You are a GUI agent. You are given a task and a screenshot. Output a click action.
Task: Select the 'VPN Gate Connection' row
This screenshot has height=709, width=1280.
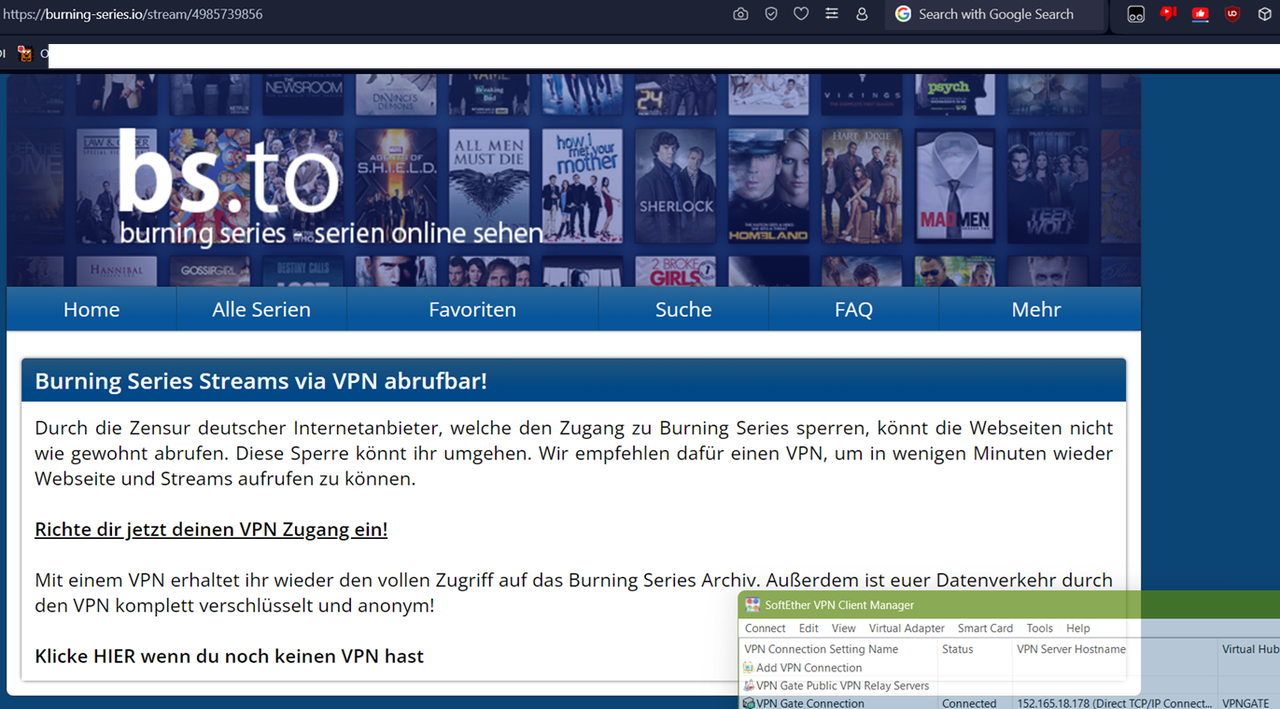[x=1010, y=703]
